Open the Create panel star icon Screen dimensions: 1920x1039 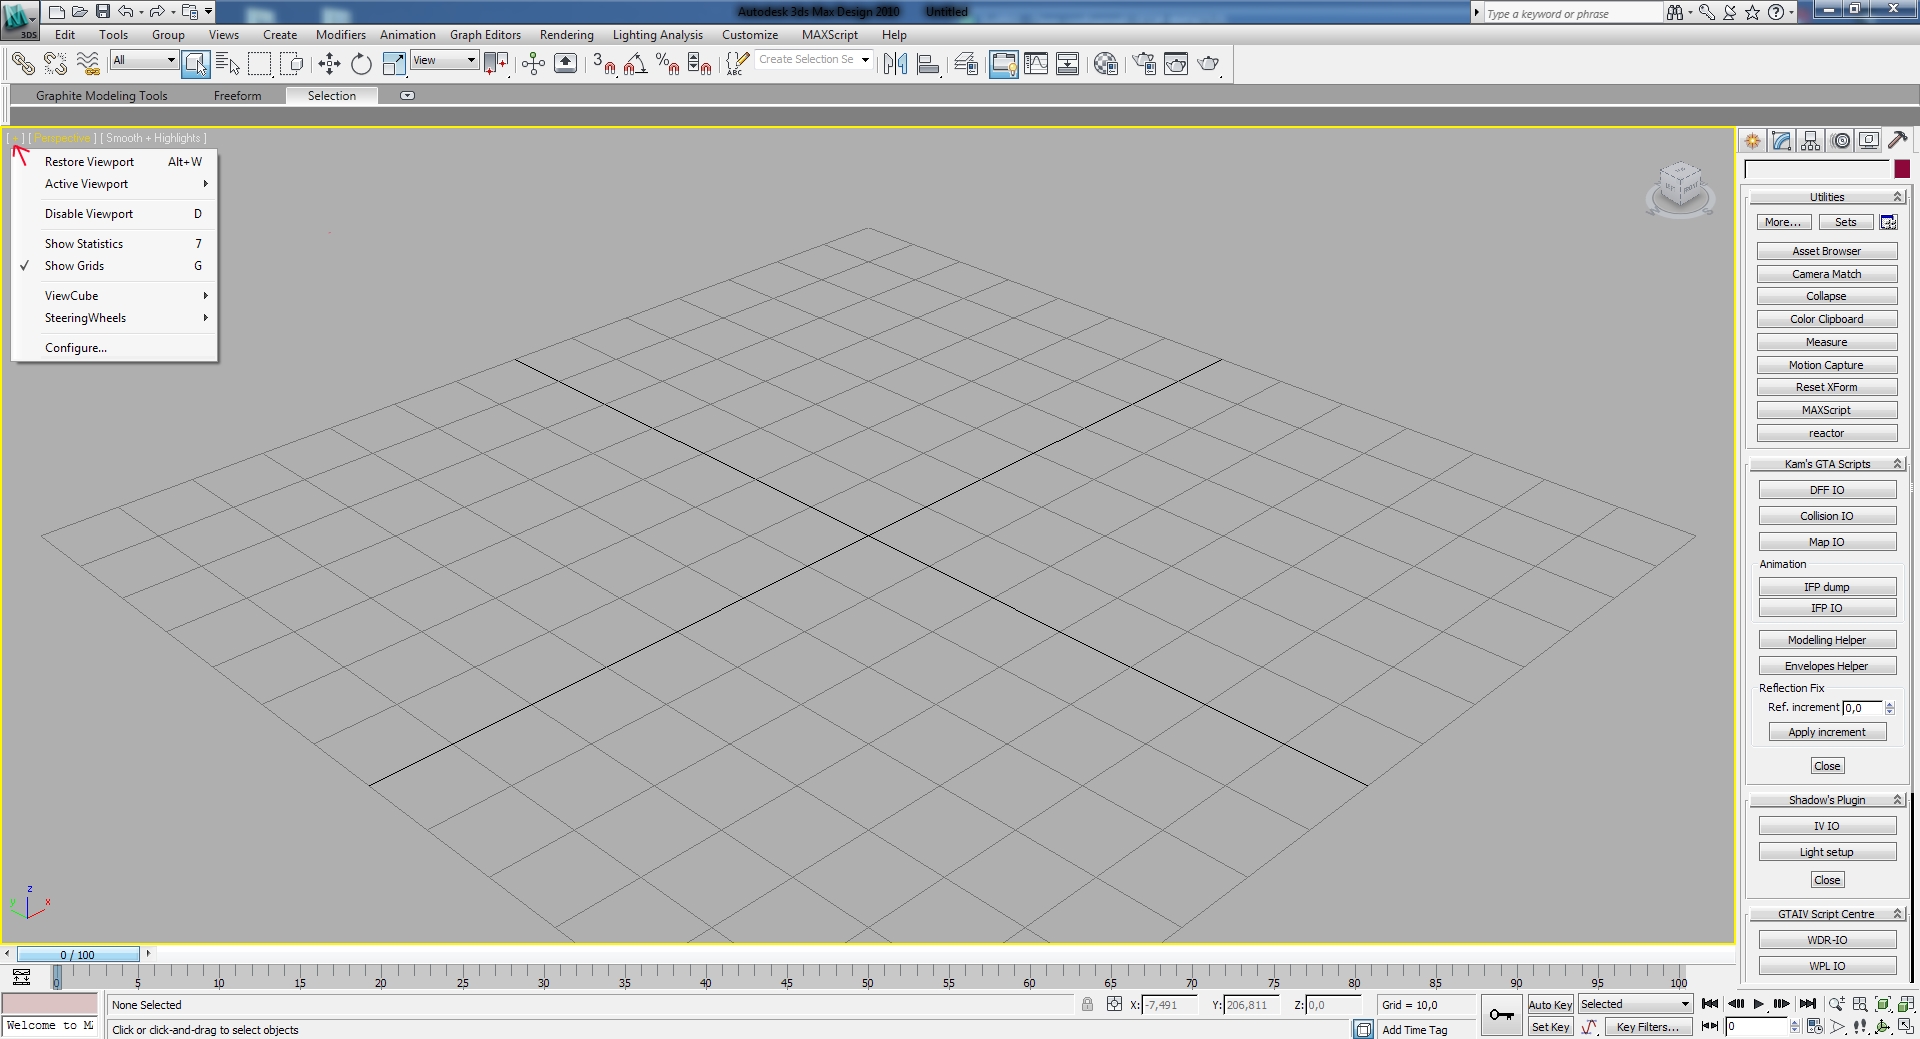click(x=1753, y=141)
